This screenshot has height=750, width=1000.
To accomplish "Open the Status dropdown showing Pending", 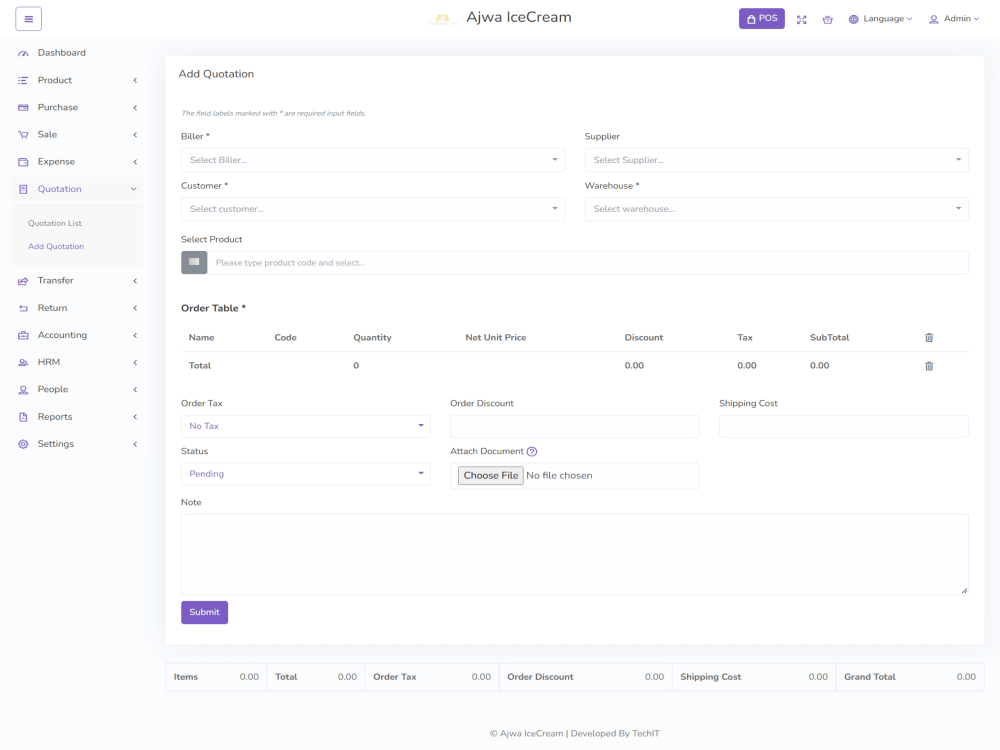I will point(305,473).
